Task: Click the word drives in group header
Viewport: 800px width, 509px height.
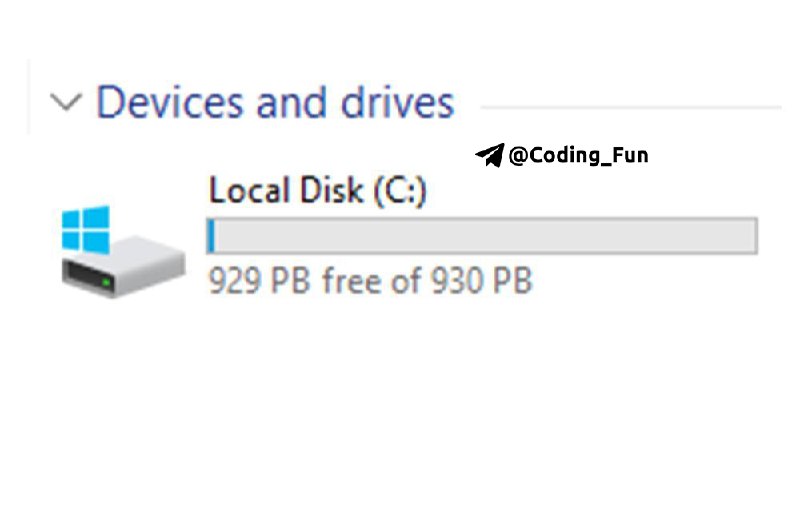Action: [397, 103]
